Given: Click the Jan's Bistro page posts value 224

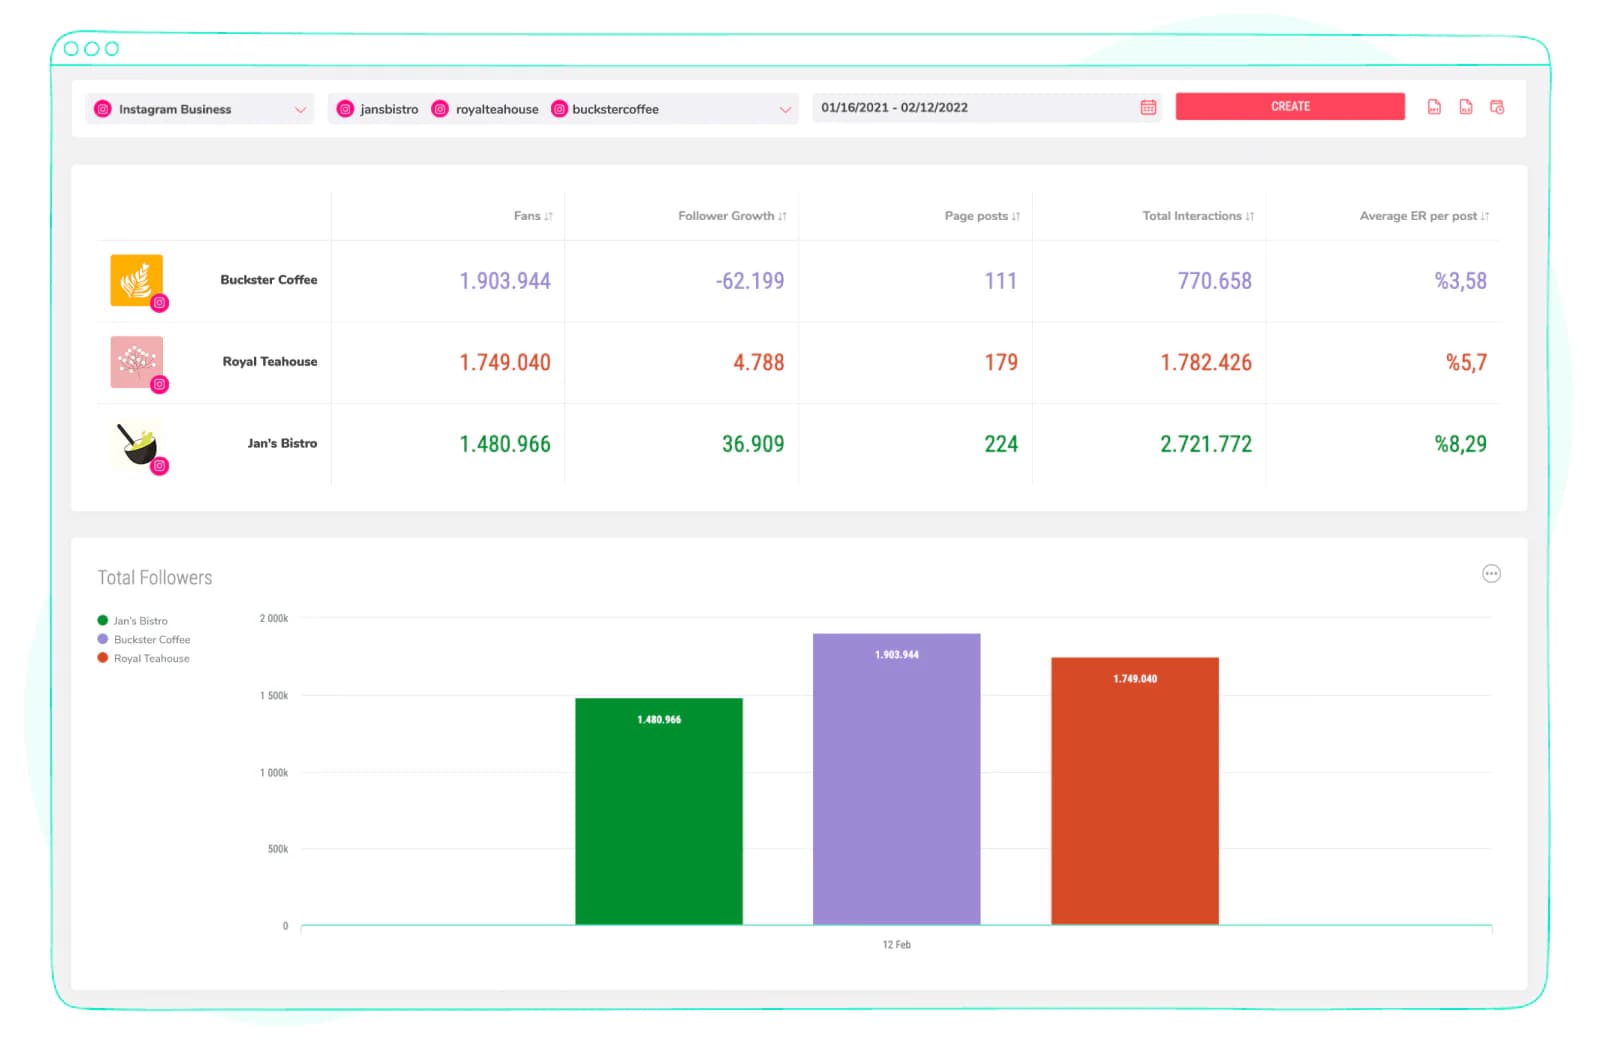Looking at the screenshot, I should (x=1001, y=444).
